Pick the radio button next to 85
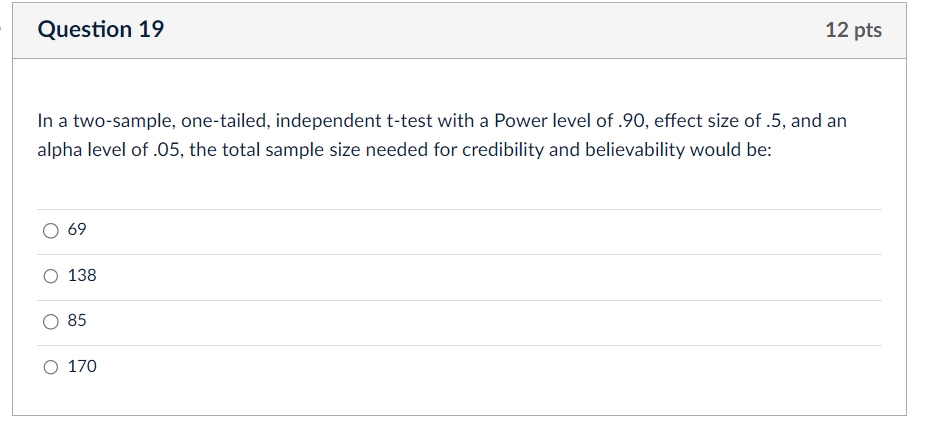927x421 pixels. tap(51, 321)
